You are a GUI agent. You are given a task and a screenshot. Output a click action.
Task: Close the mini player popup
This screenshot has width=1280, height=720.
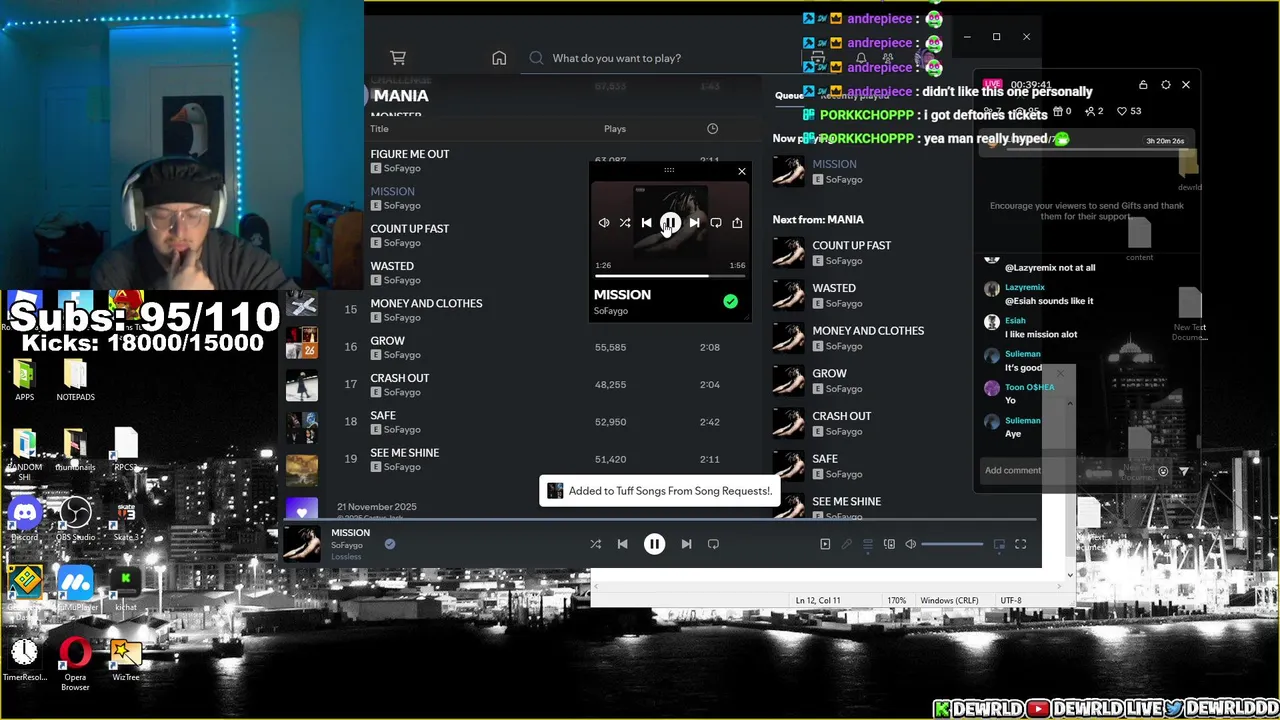[x=742, y=172]
